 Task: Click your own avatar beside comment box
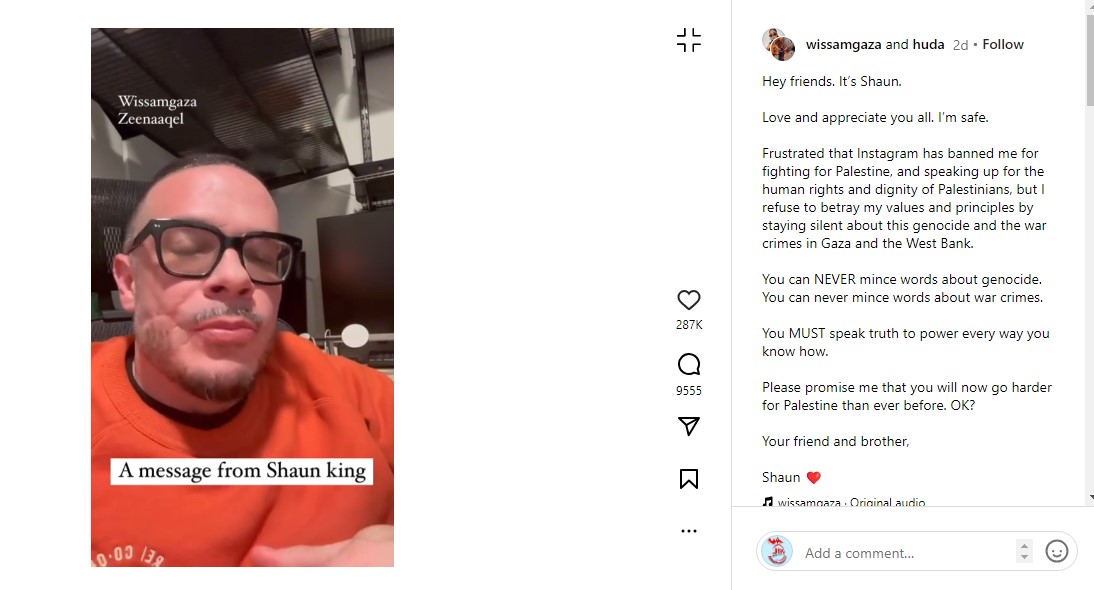coord(777,551)
